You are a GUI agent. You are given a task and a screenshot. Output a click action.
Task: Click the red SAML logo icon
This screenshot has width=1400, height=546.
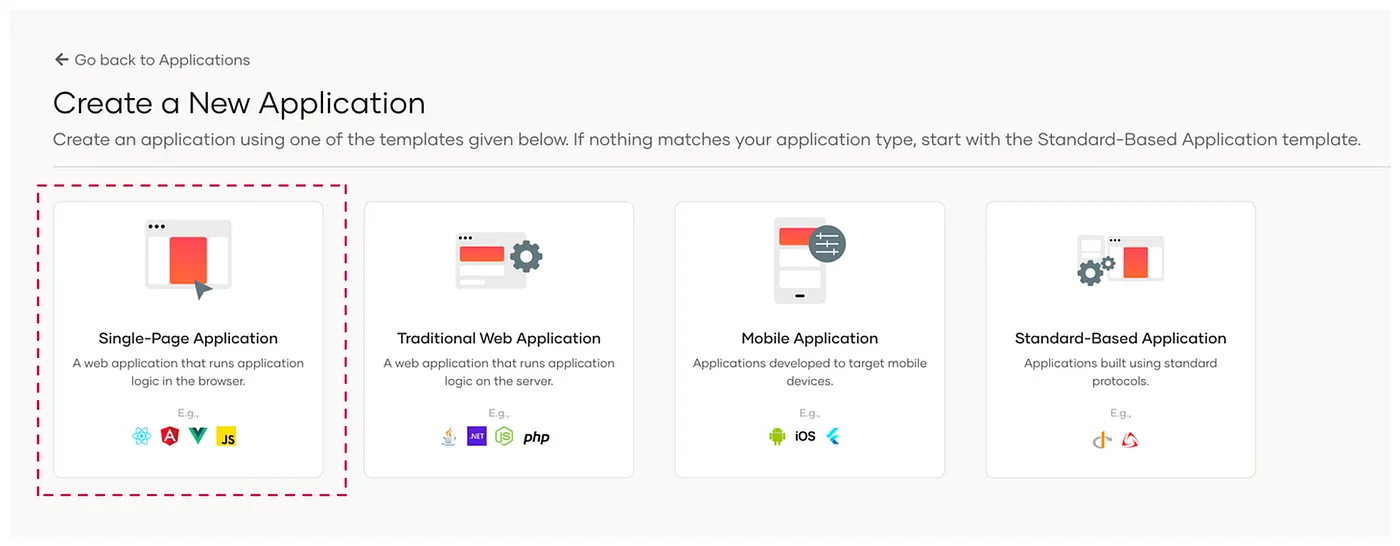[1130, 439]
